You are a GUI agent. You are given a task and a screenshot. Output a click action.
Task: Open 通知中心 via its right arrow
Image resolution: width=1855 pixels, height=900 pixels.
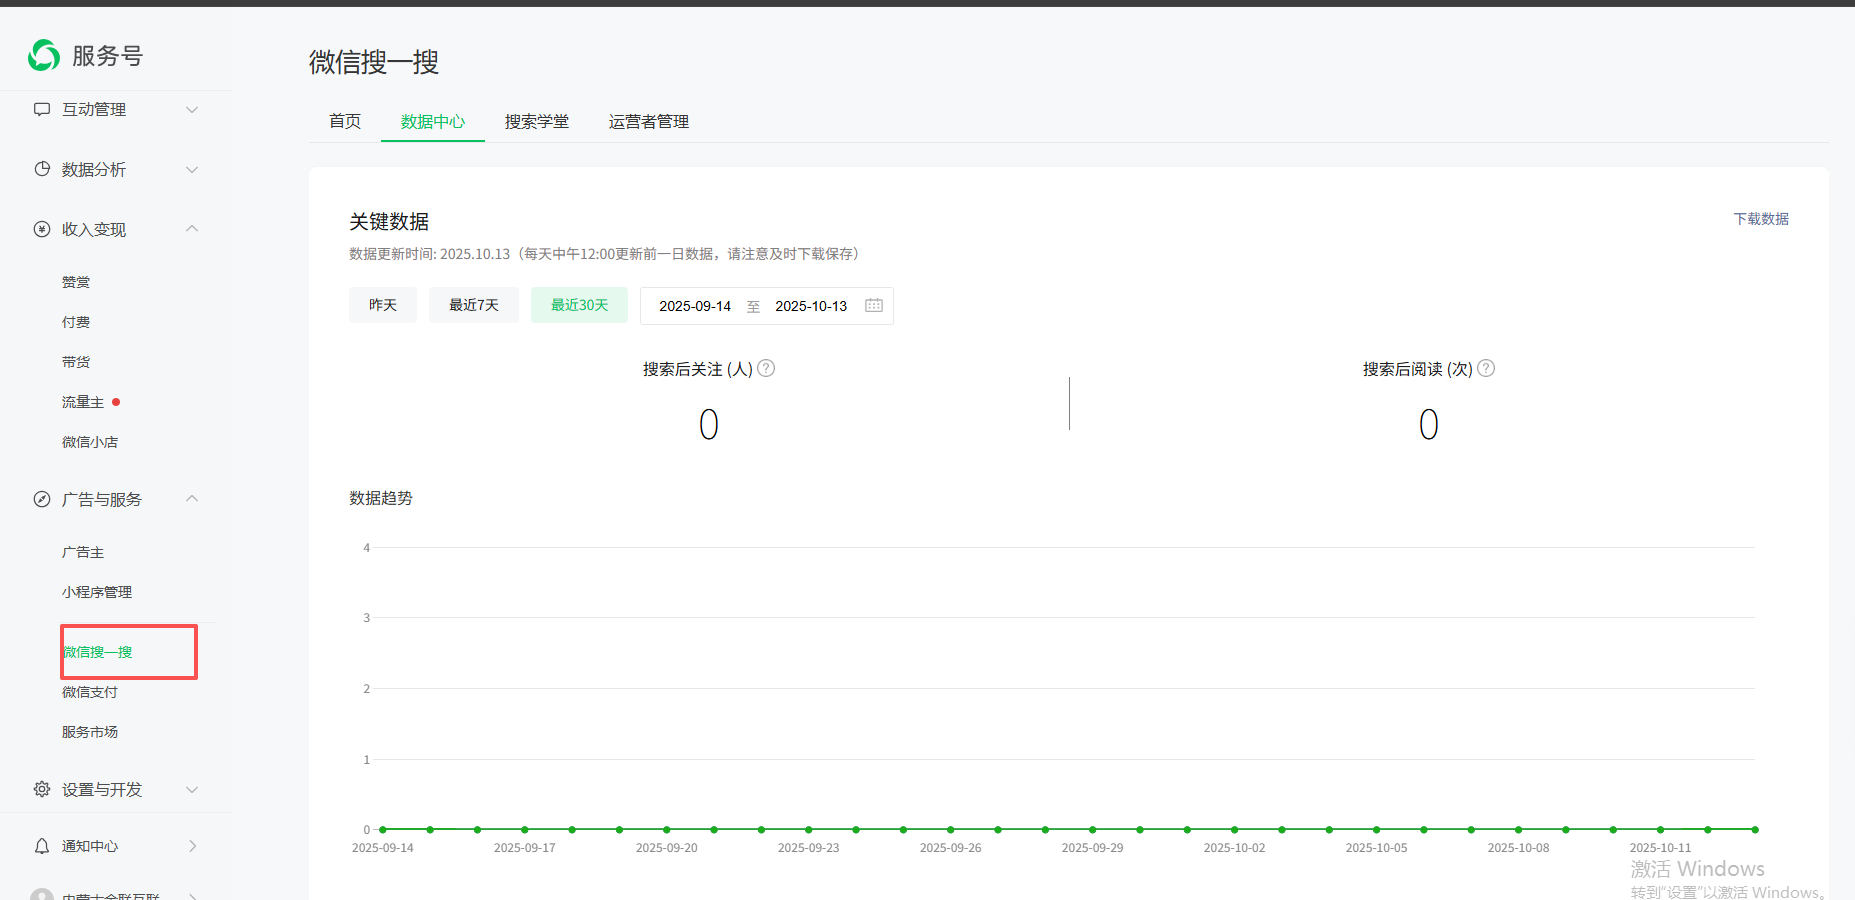point(193,846)
